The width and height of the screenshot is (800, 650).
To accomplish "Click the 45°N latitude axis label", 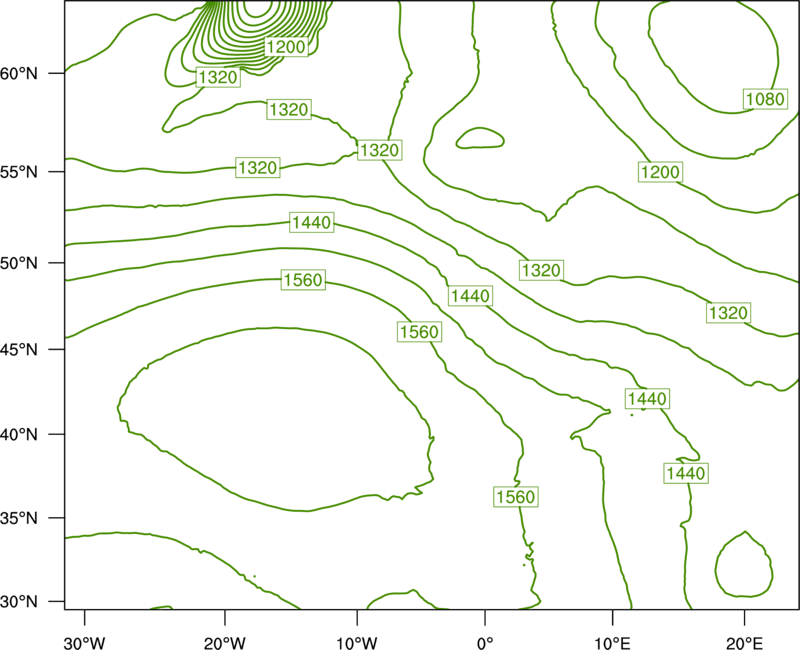I will [x=19, y=349].
